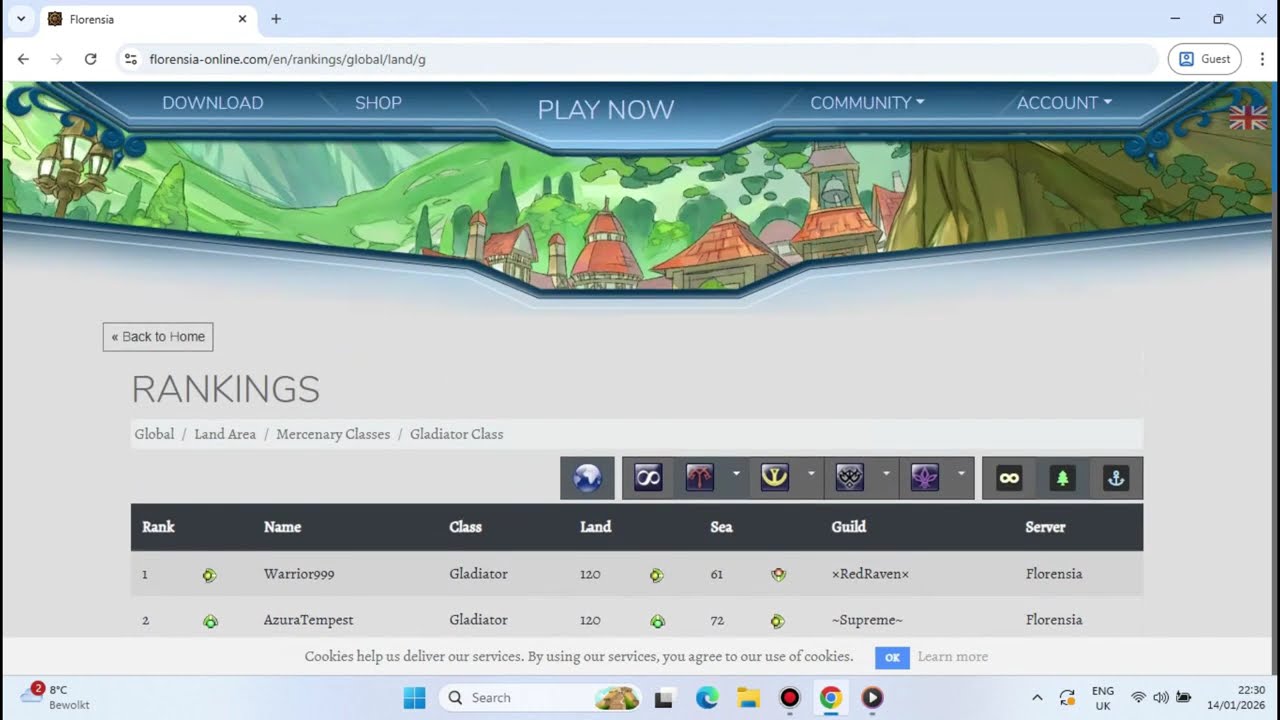
Task: Open the Learn more cookies link
Action: (x=953, y=657)
